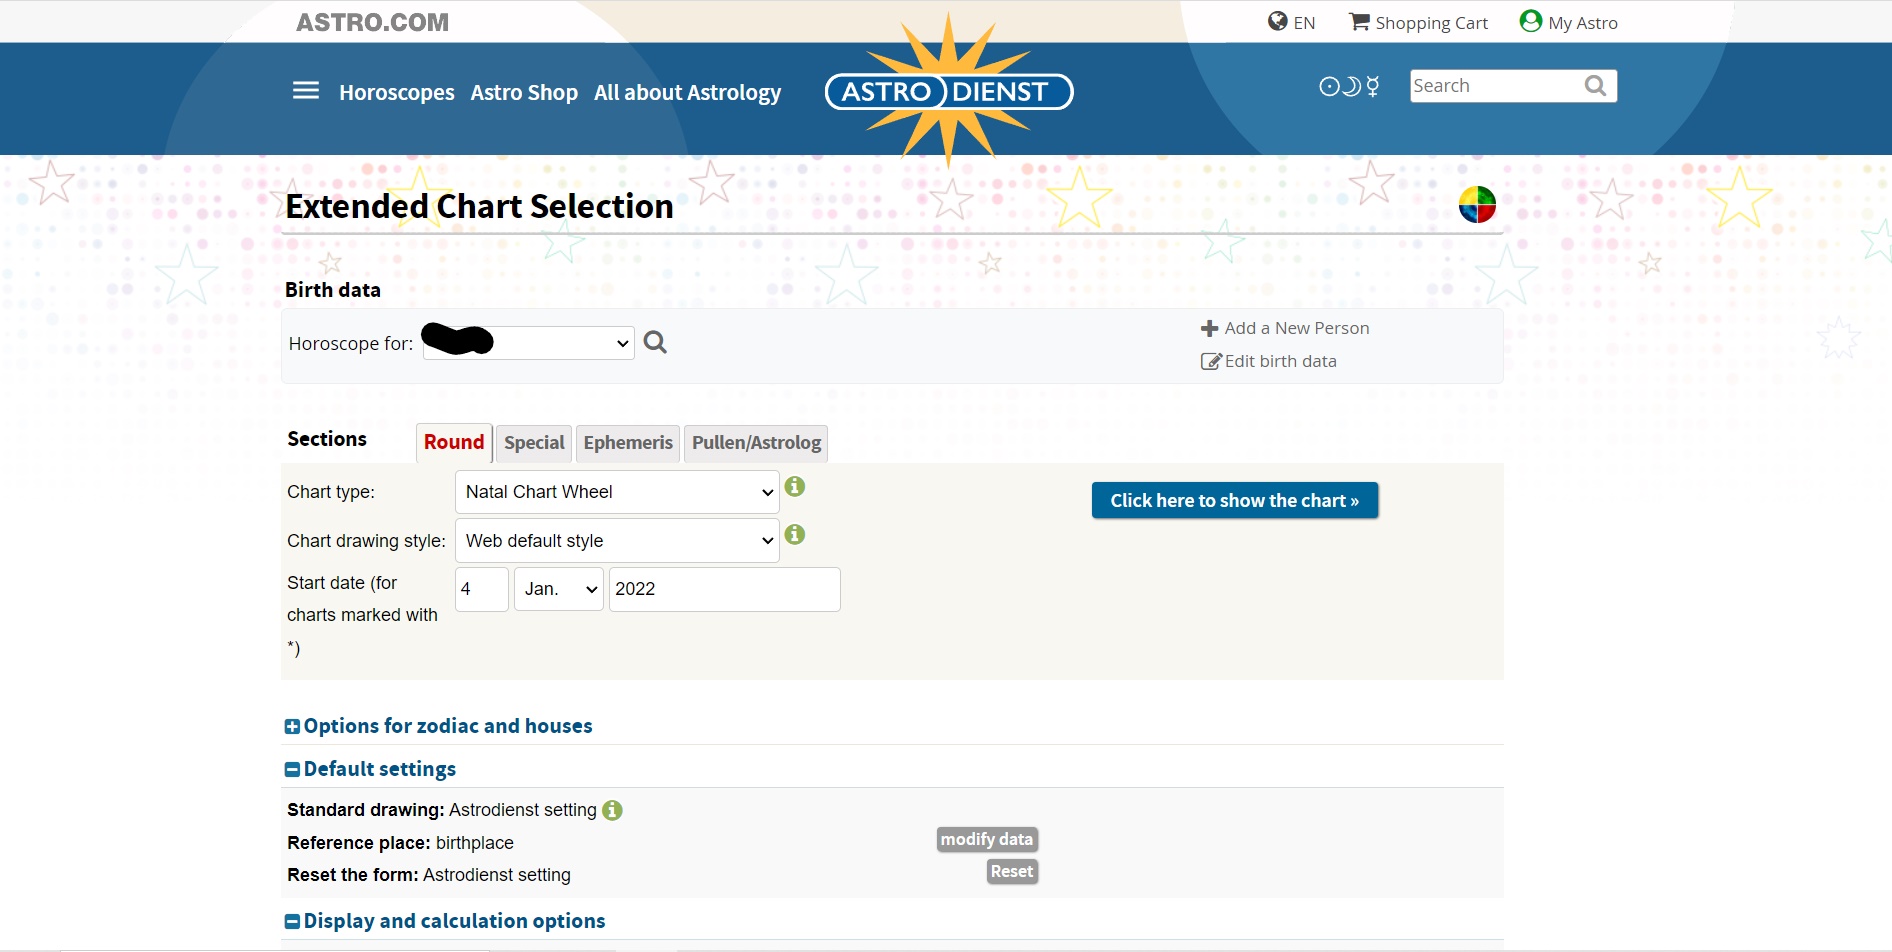Click the Reset button
The width and height of the screenshot is (1892, 952).
[1012, 871]
